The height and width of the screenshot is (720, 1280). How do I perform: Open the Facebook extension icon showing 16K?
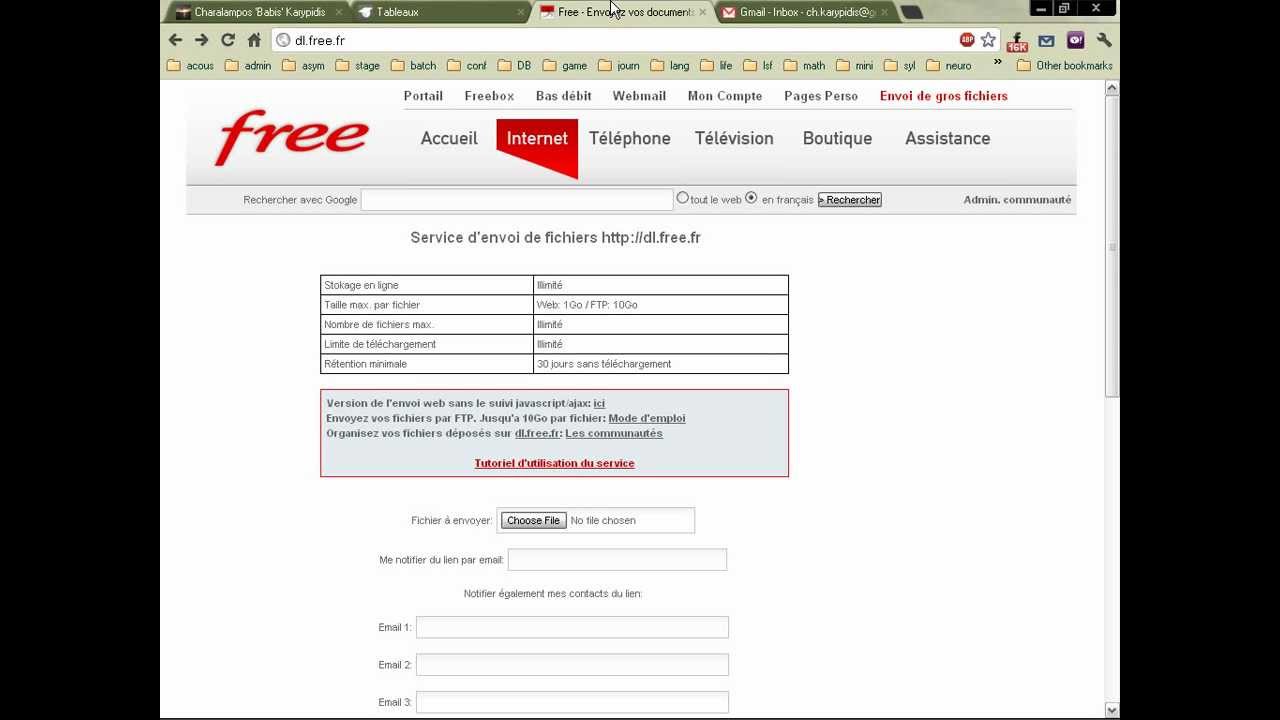1017,41
